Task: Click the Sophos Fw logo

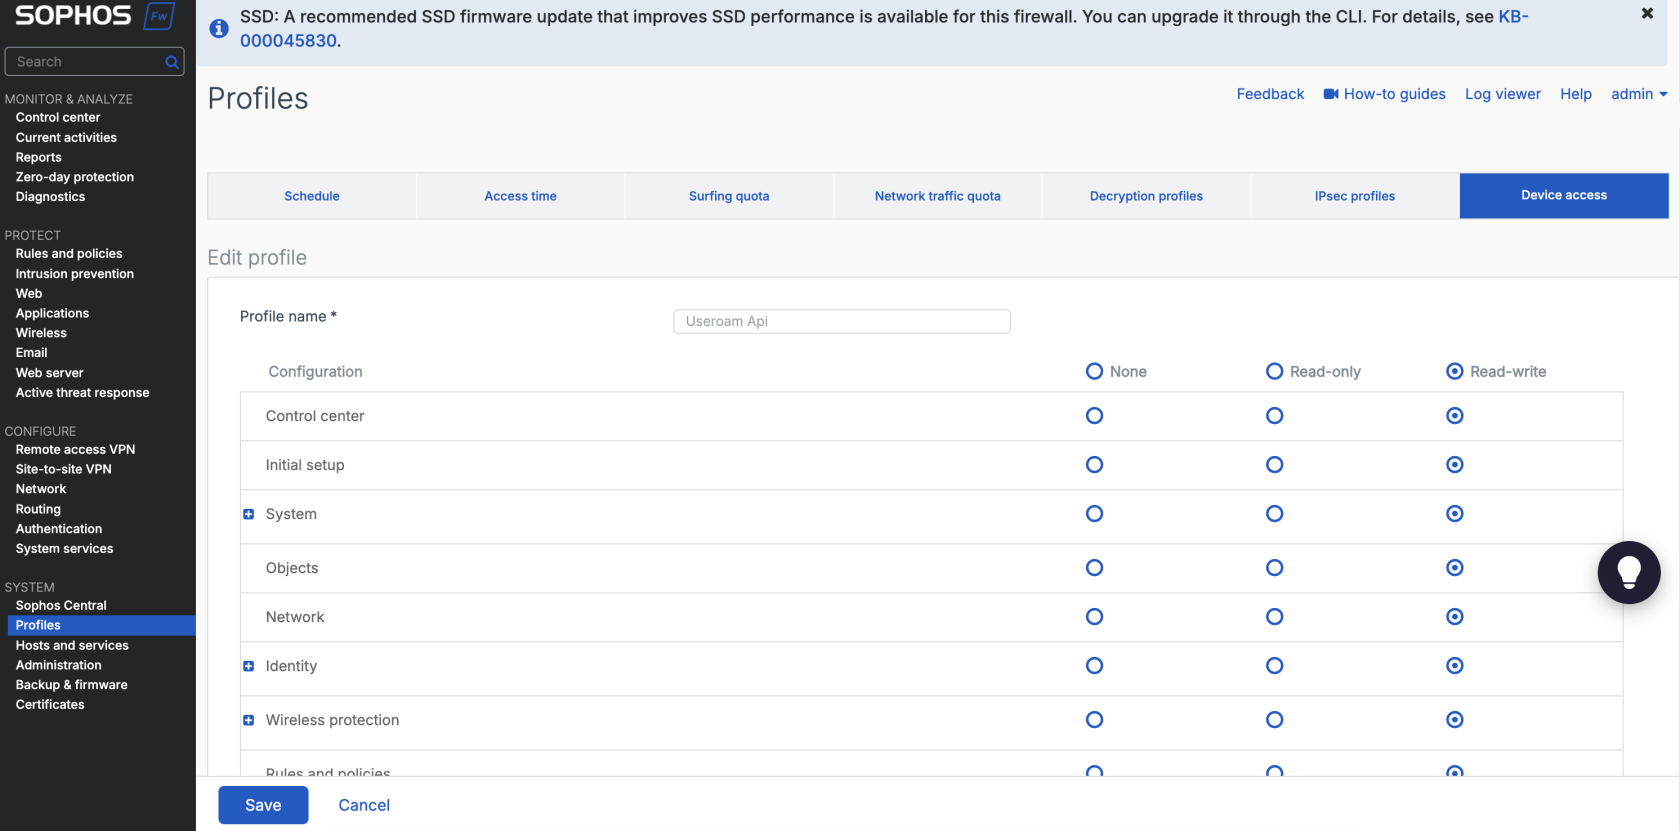Action: tap(95, 16)
